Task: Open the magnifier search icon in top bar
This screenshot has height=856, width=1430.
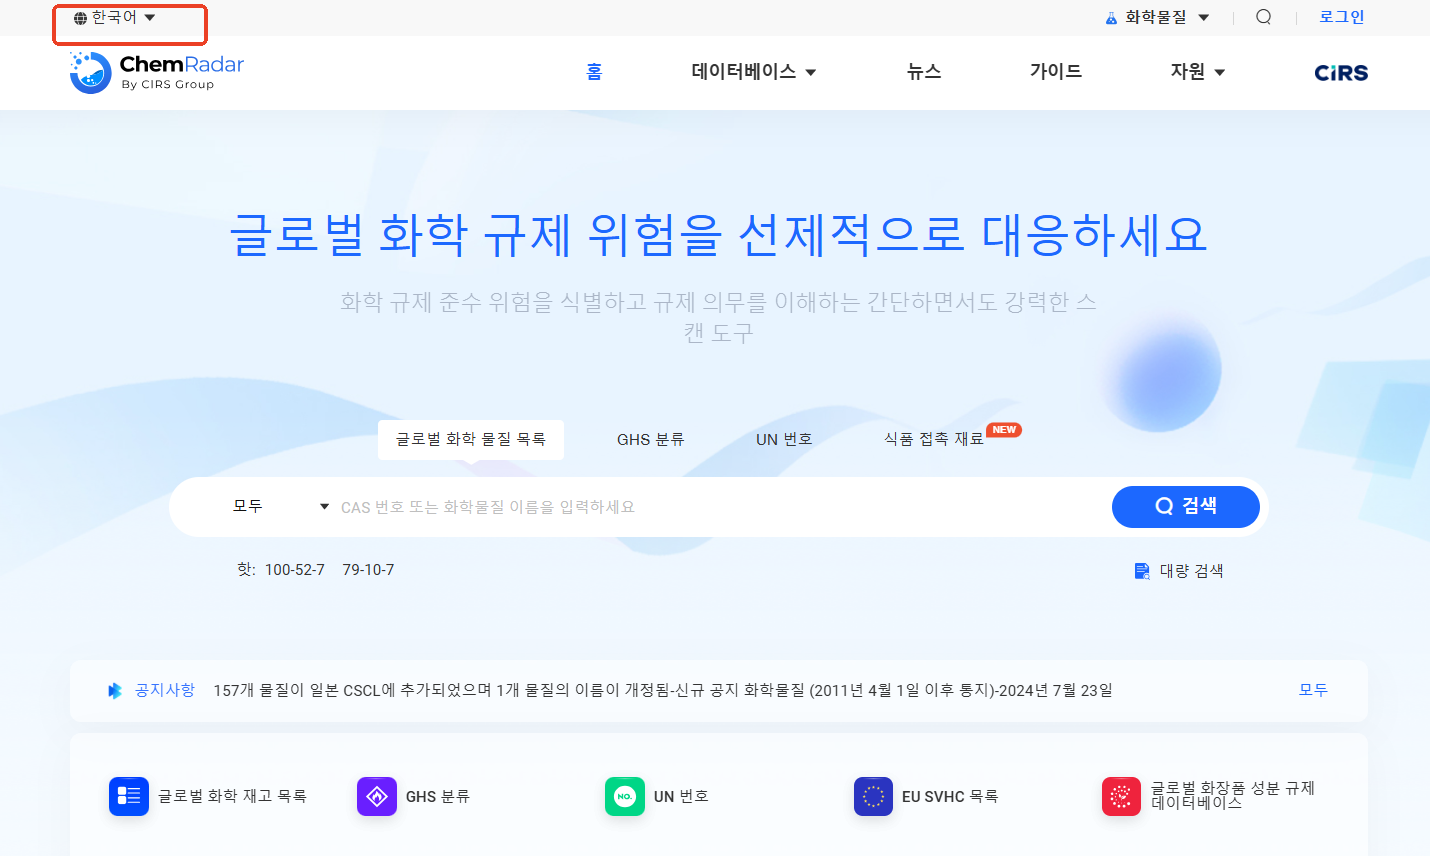Action: tap(1263, 17)
